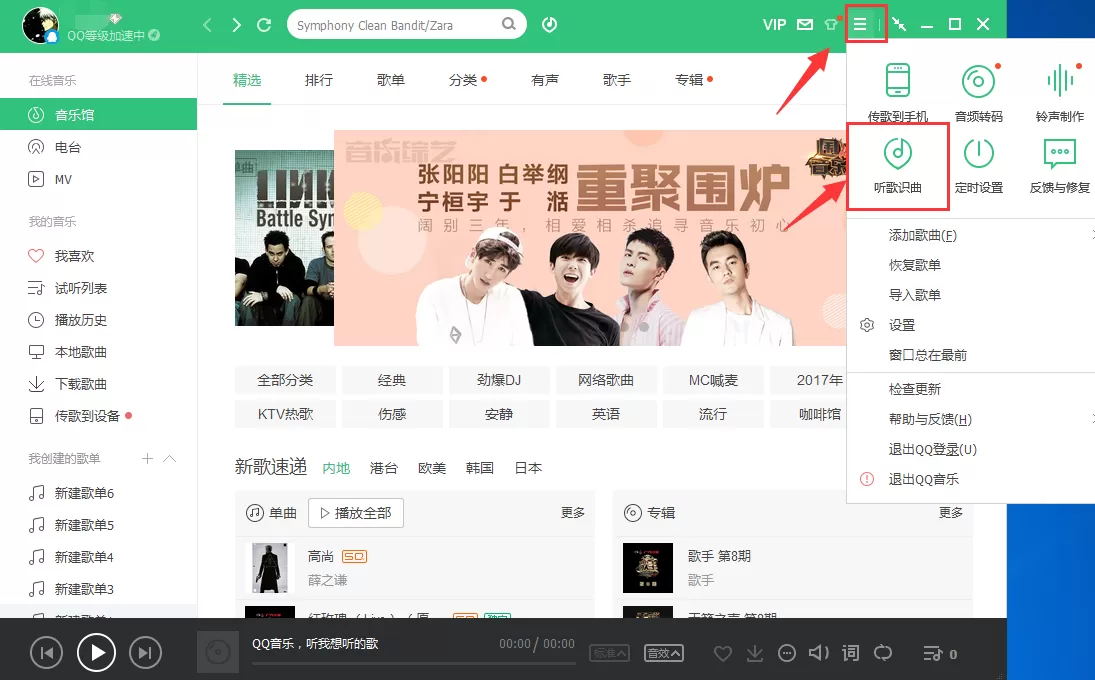Switch to the 歌单 tab

click(x=390, y=80)
